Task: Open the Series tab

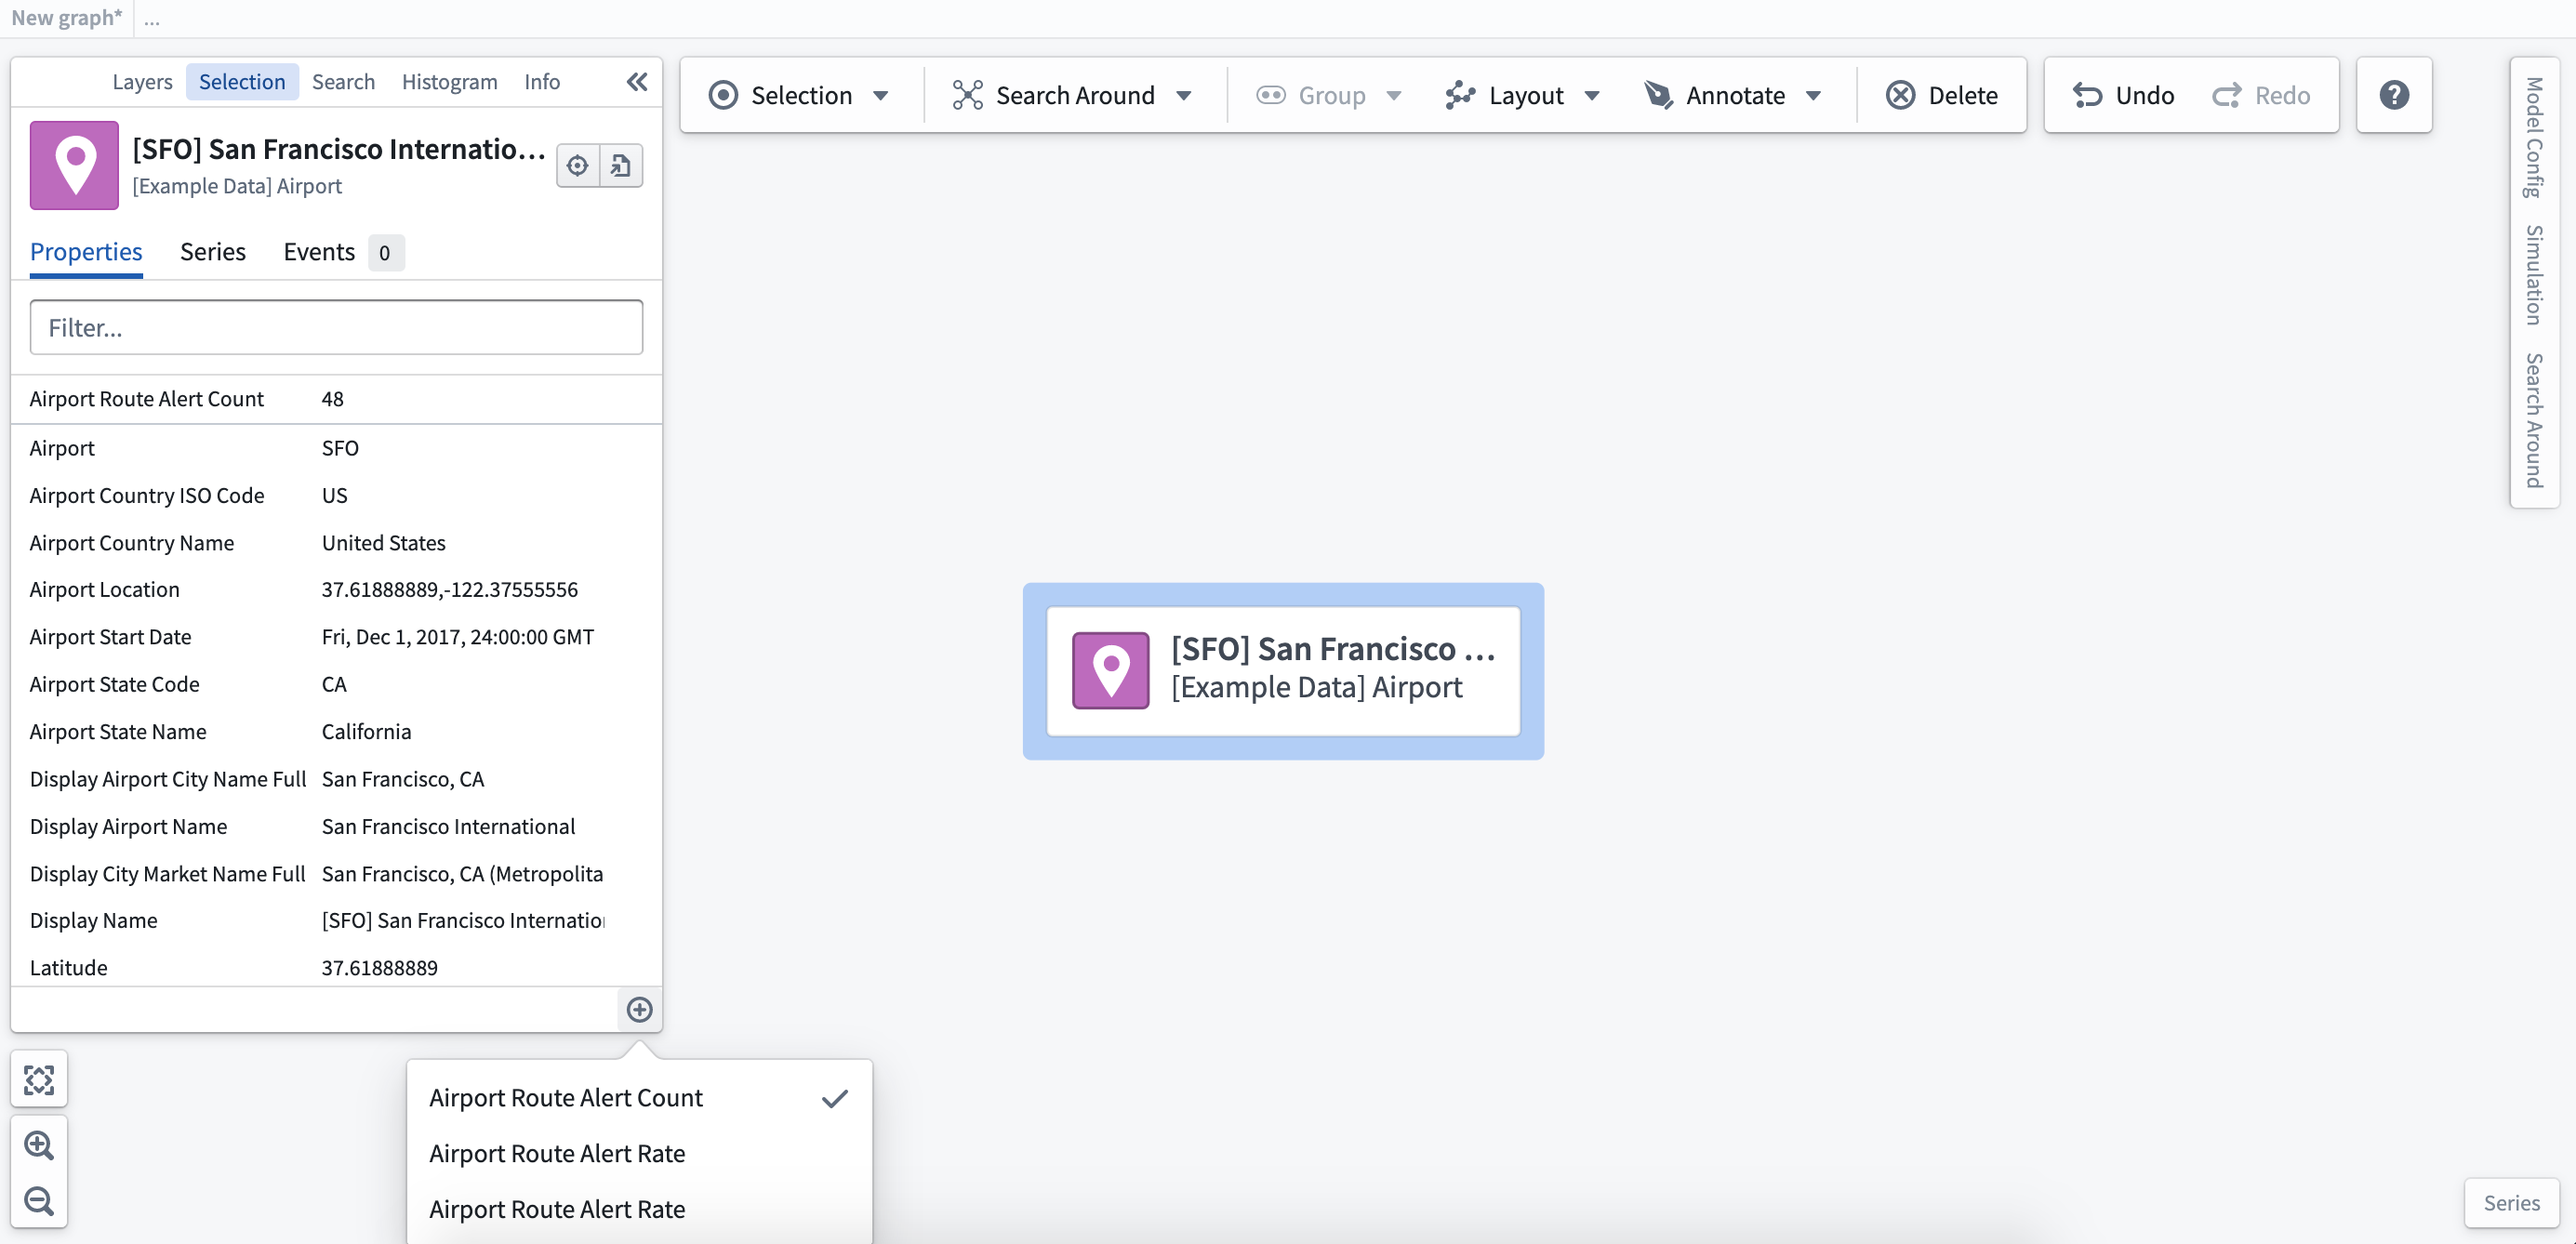Action: (212, 252)
